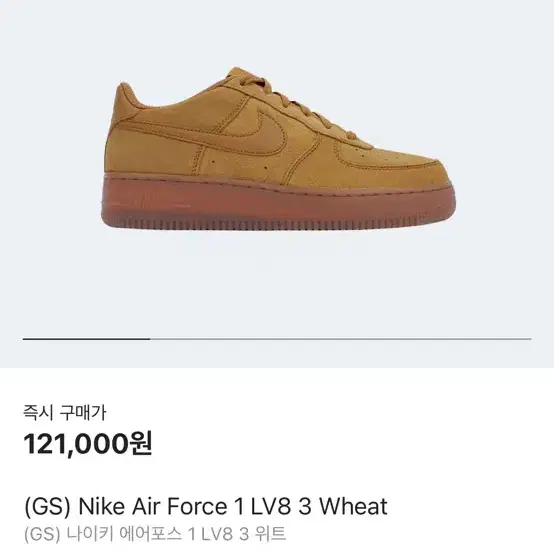Click the word Wheat in the title

[354, 506]
